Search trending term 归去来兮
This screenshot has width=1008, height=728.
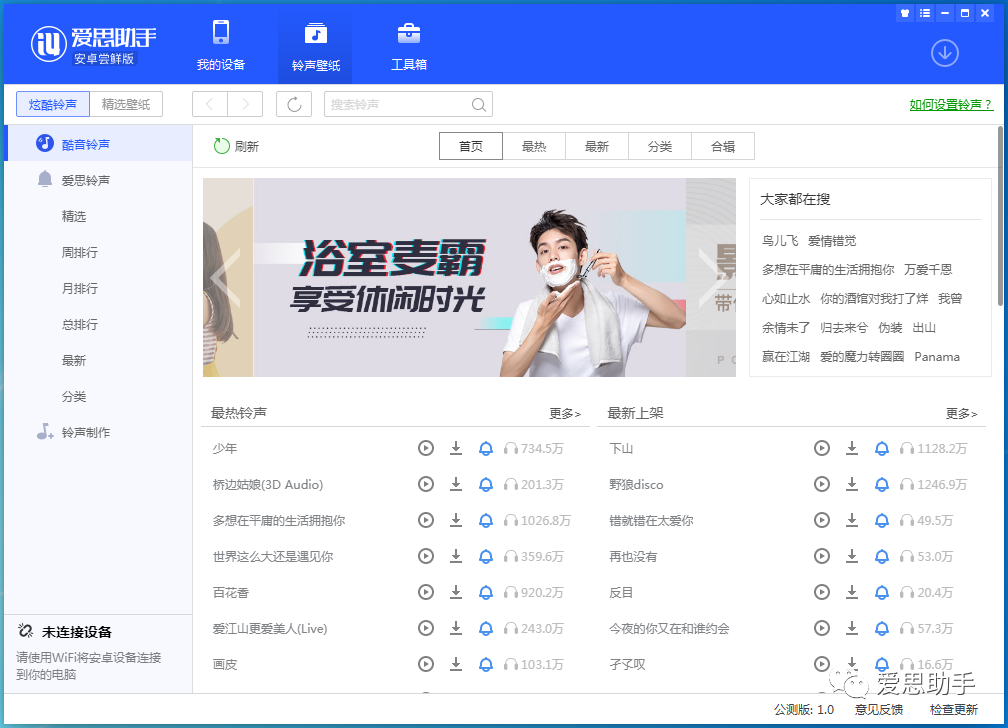coord(843,327)
